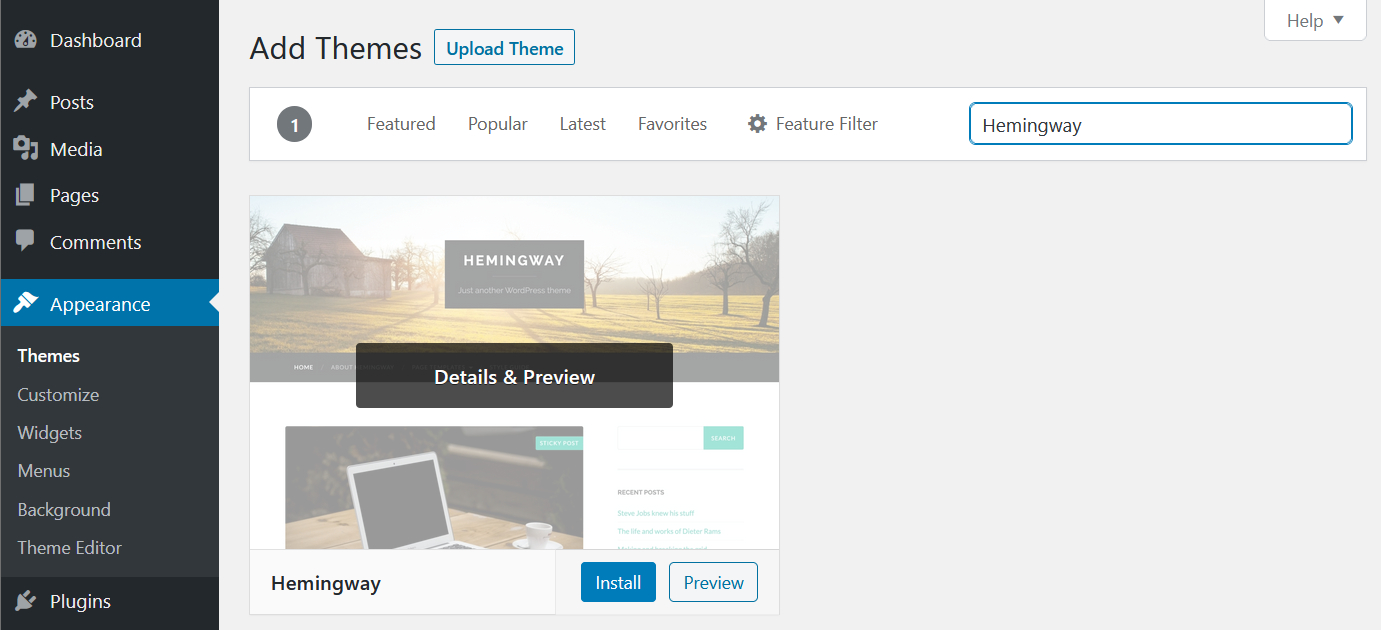This screenshot has height=630, width=1381.
Task: Click the theme search field
Action: click(1160, 124)
